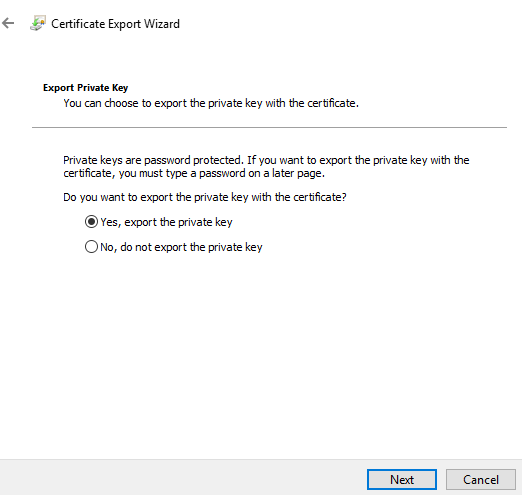Select the 'Yes, export the private key' radio button
Image resolution: width=522 pixels, height=495 pixels.
91,222
